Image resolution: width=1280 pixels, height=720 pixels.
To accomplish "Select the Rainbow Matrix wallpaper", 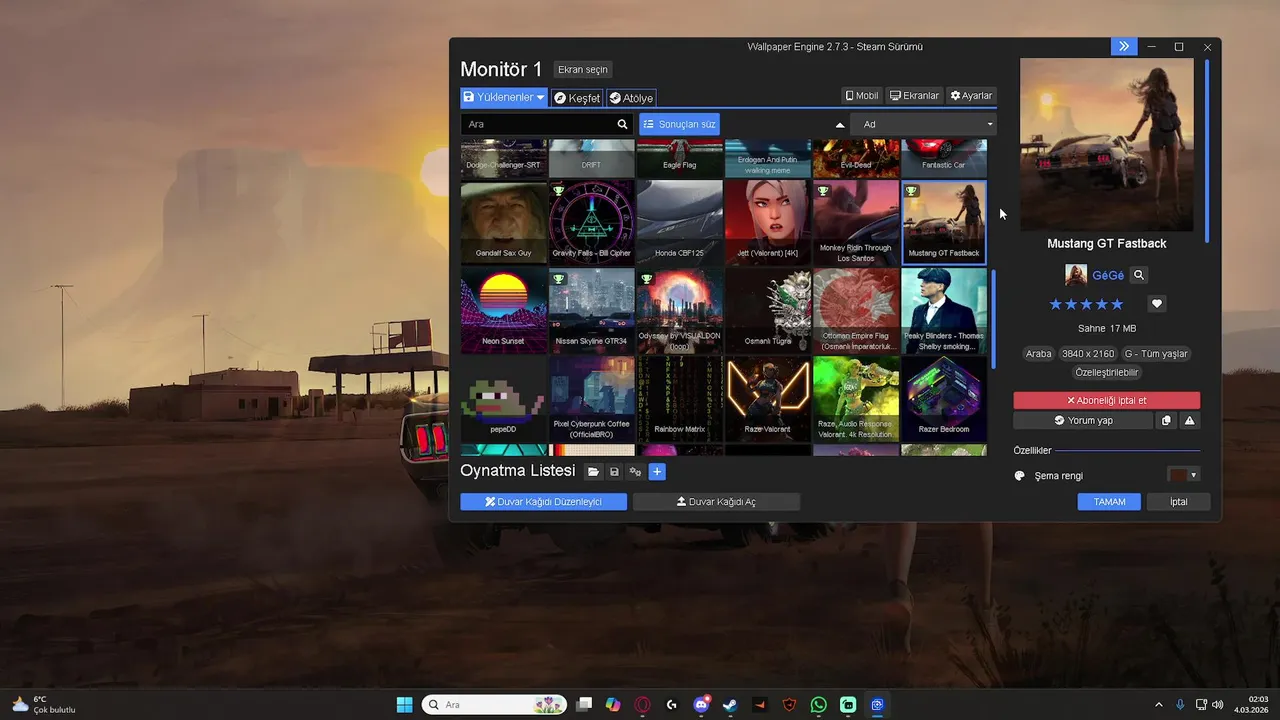I will coord(680,398).
